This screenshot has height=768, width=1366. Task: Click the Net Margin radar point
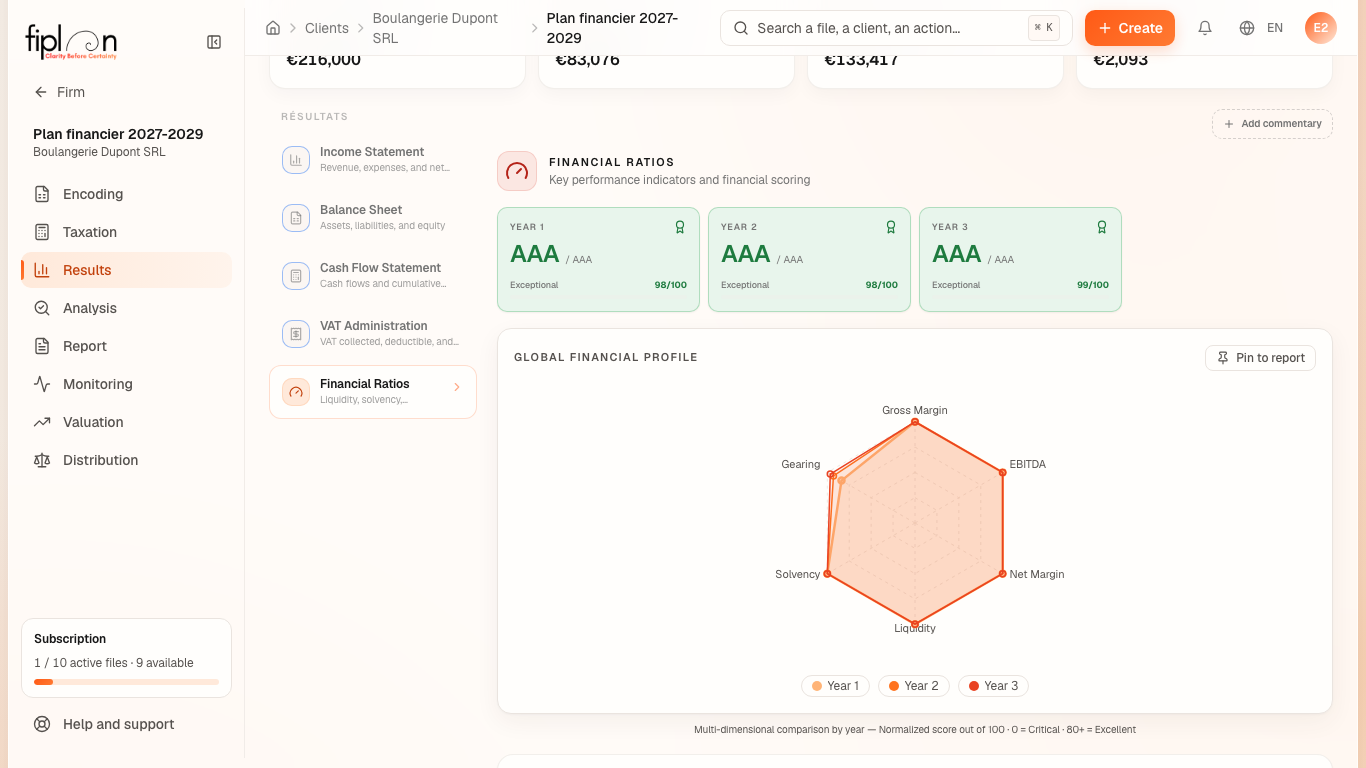[x=1003, y=574]
